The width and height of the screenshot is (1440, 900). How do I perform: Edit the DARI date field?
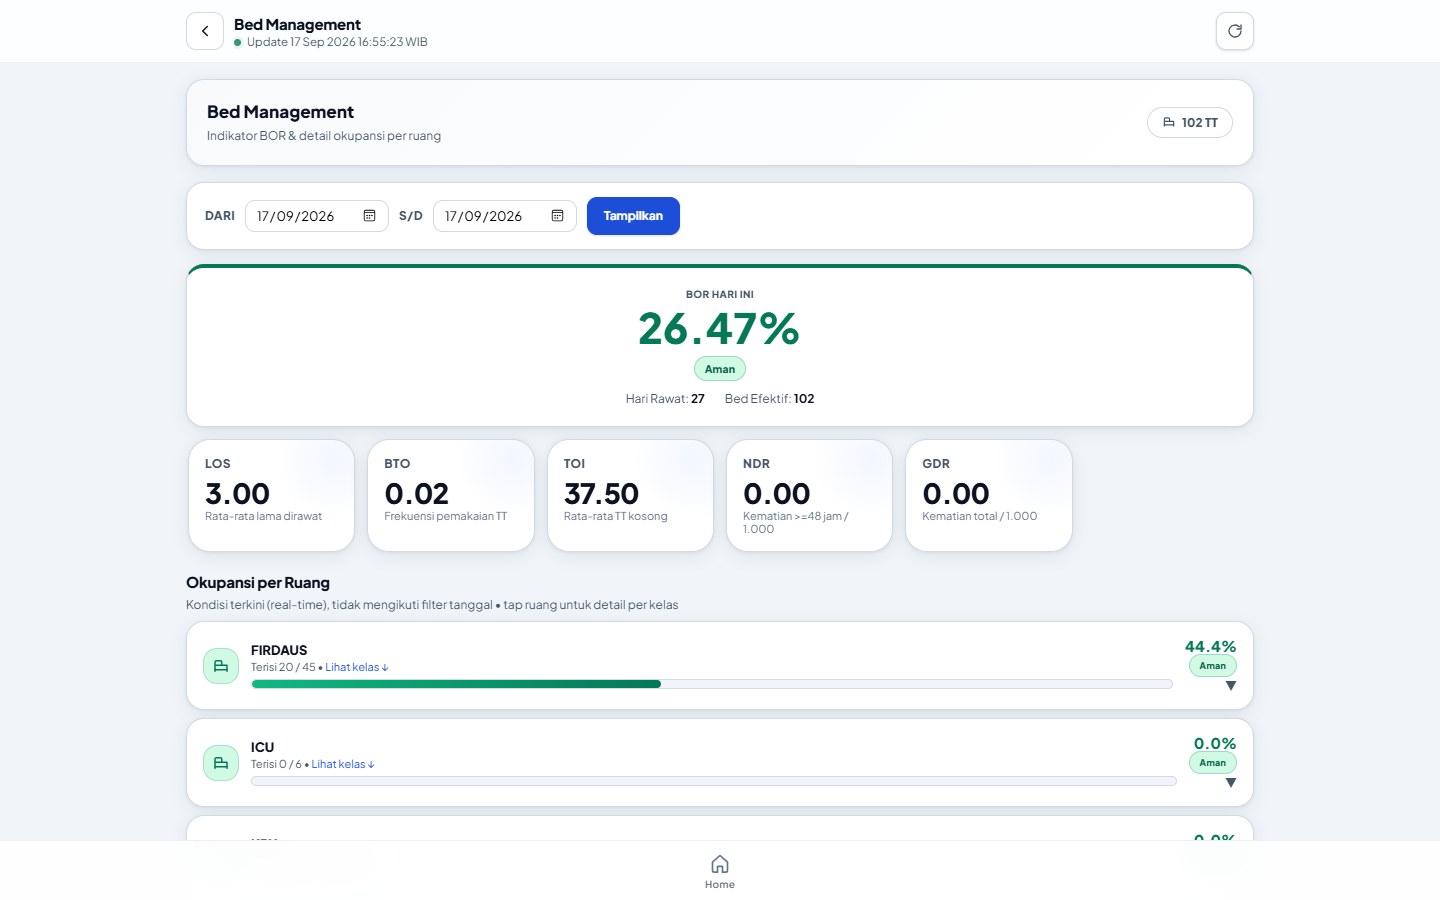316,216
